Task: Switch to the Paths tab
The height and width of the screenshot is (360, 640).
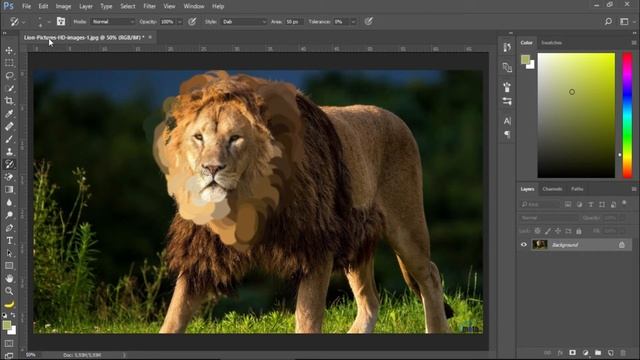Action: (577, 189)
